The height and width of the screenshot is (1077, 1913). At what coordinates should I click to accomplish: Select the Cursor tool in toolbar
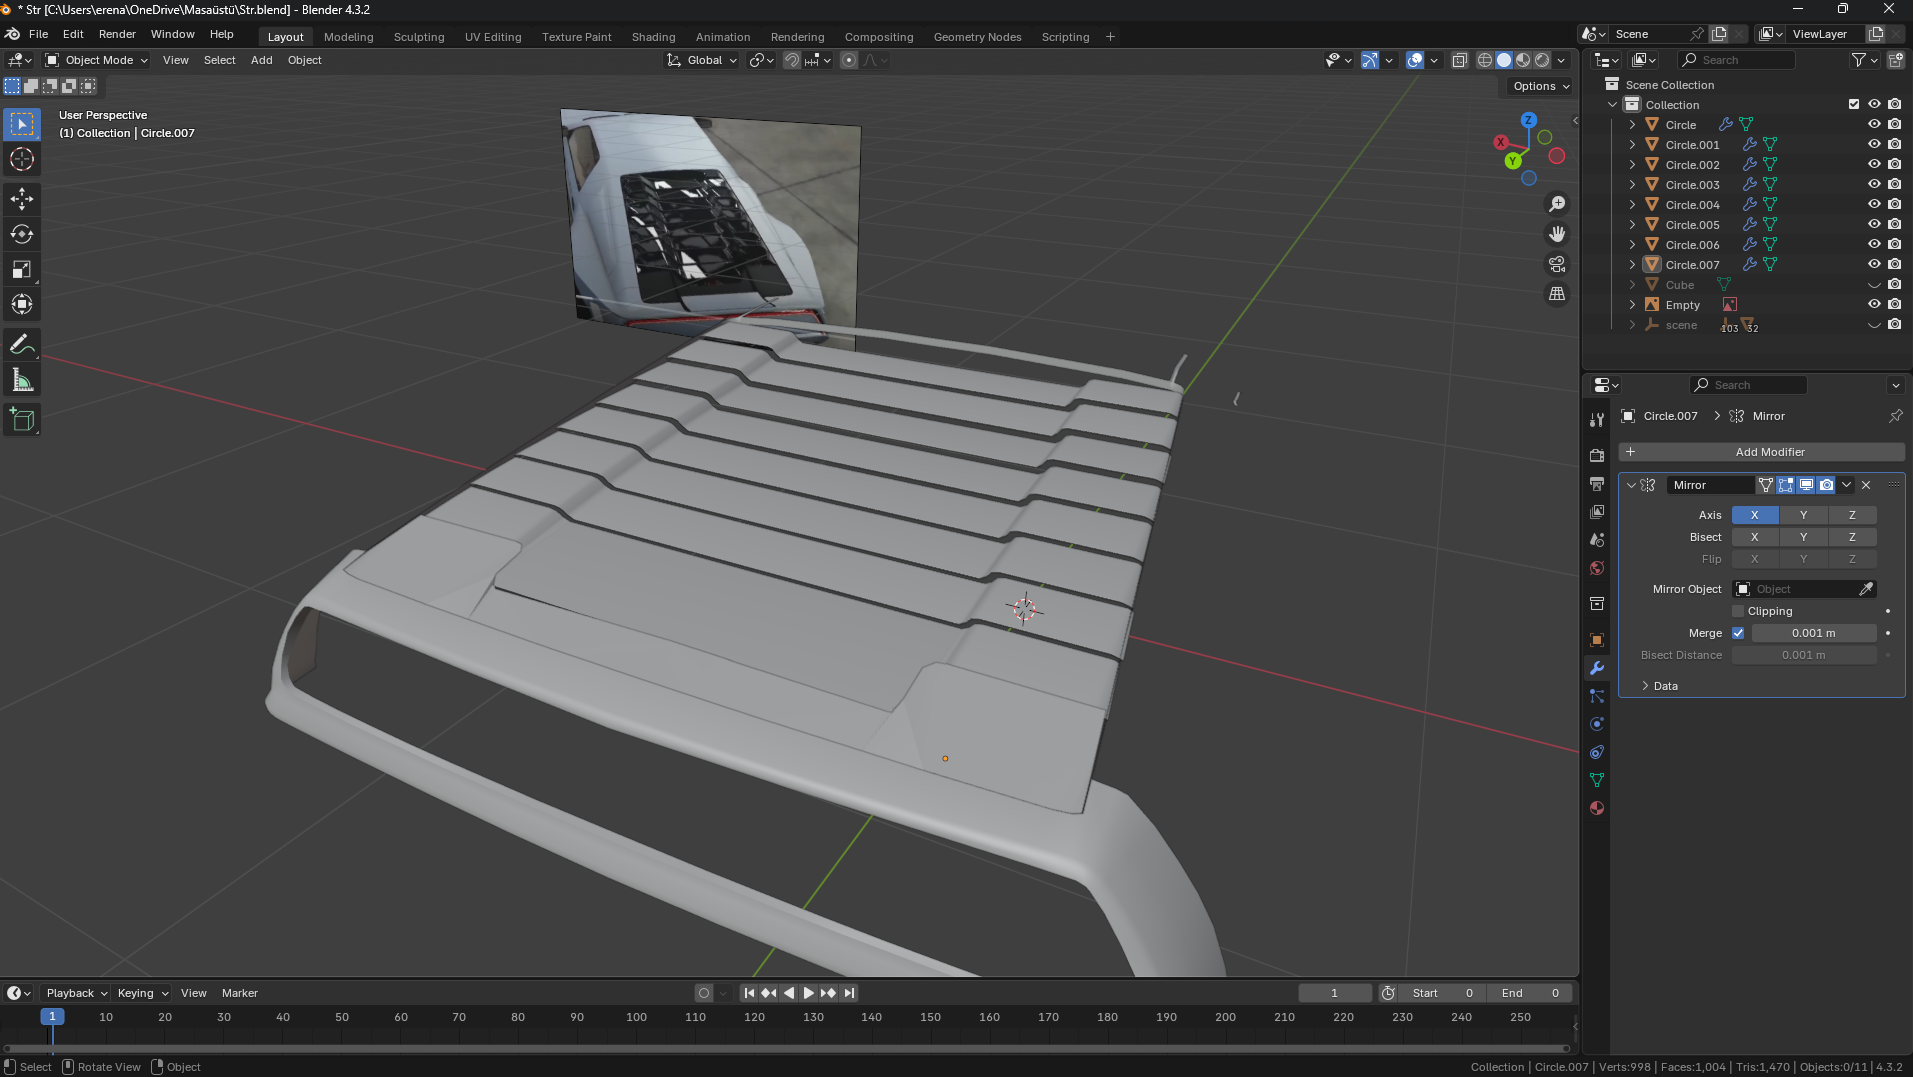pos(22,159)
